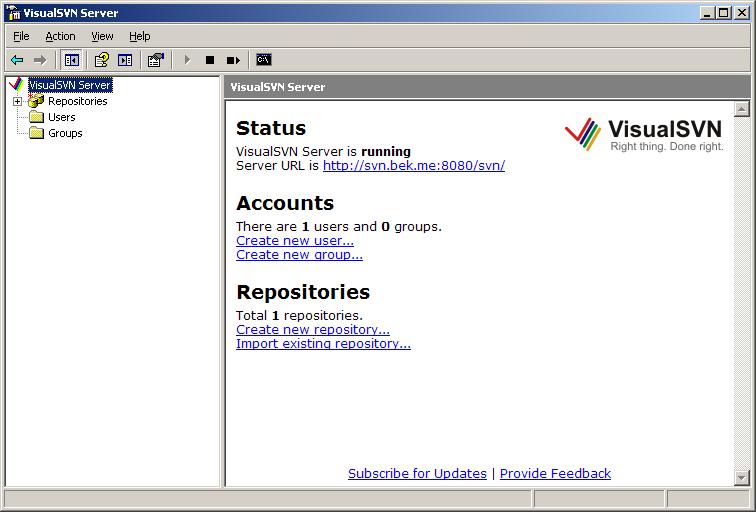Click the Start server play icon
756x512 pixels.
[x=187, y=60]
